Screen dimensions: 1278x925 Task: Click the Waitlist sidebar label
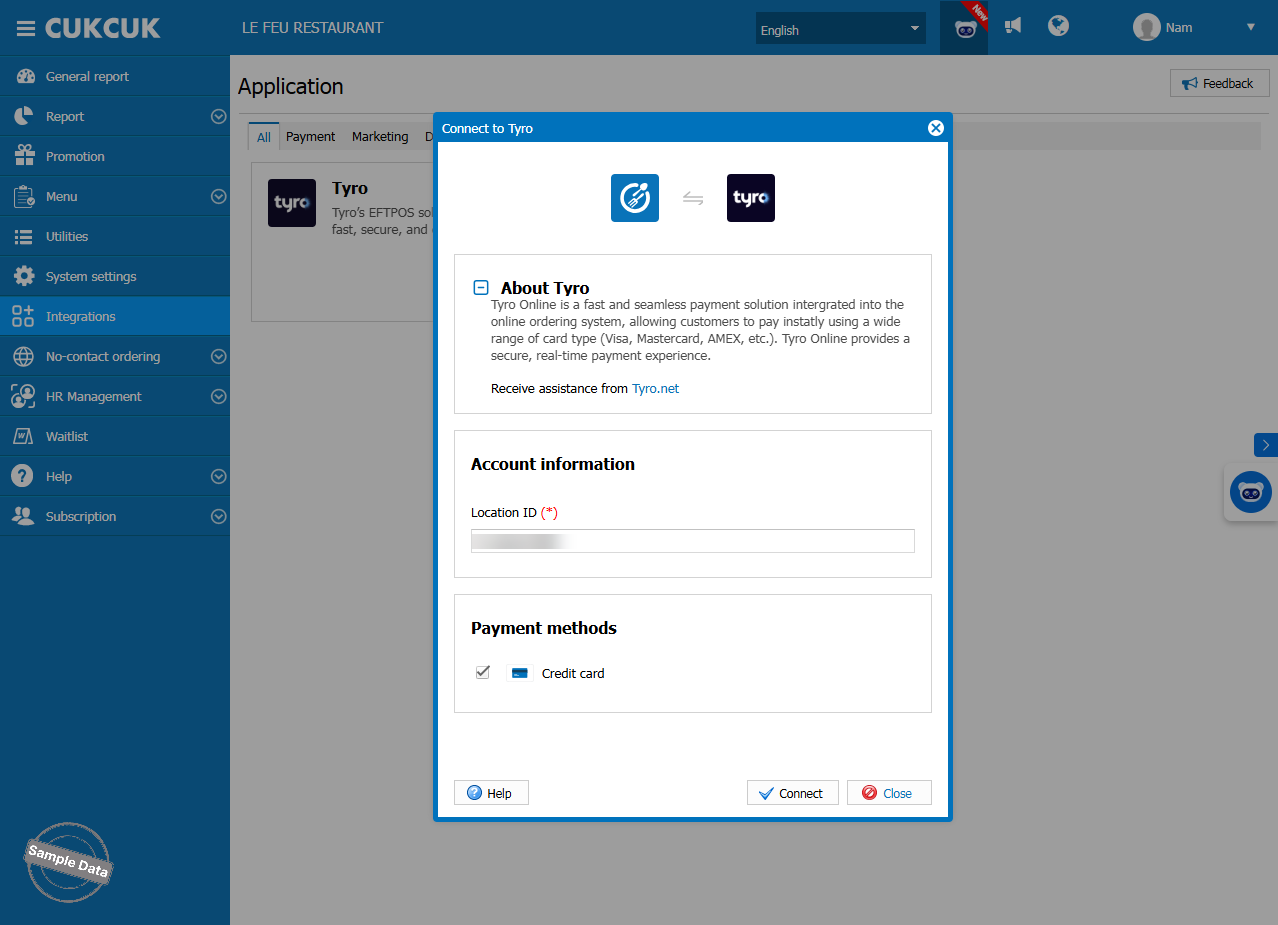click(67, 436)
